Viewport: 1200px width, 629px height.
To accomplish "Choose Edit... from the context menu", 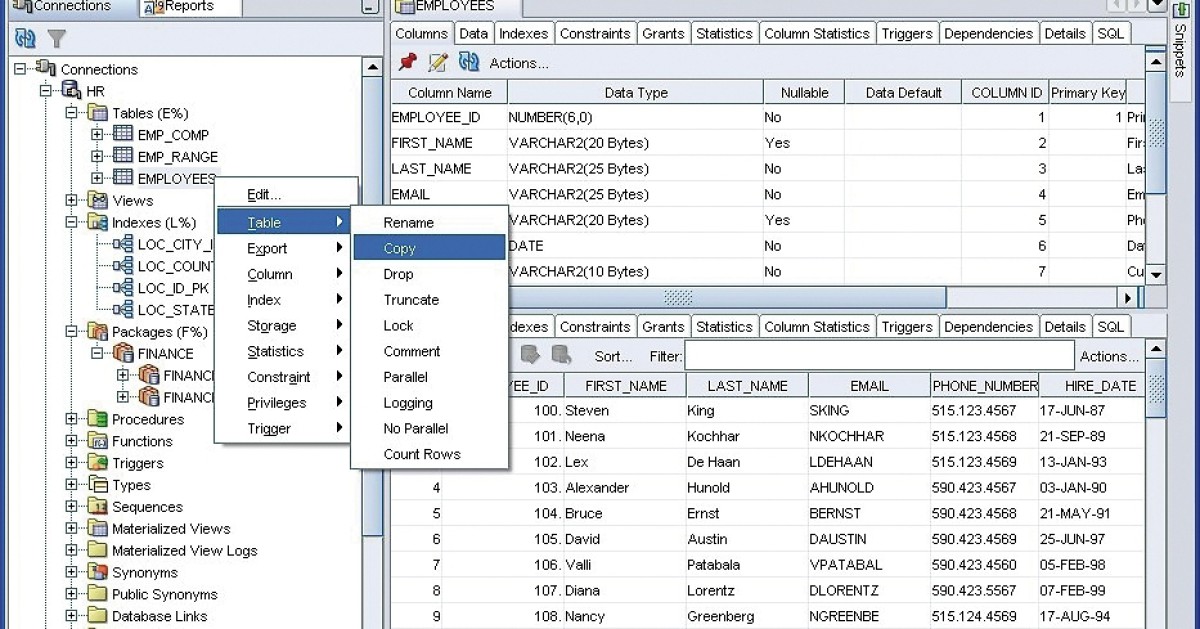I will coord(285,195).
